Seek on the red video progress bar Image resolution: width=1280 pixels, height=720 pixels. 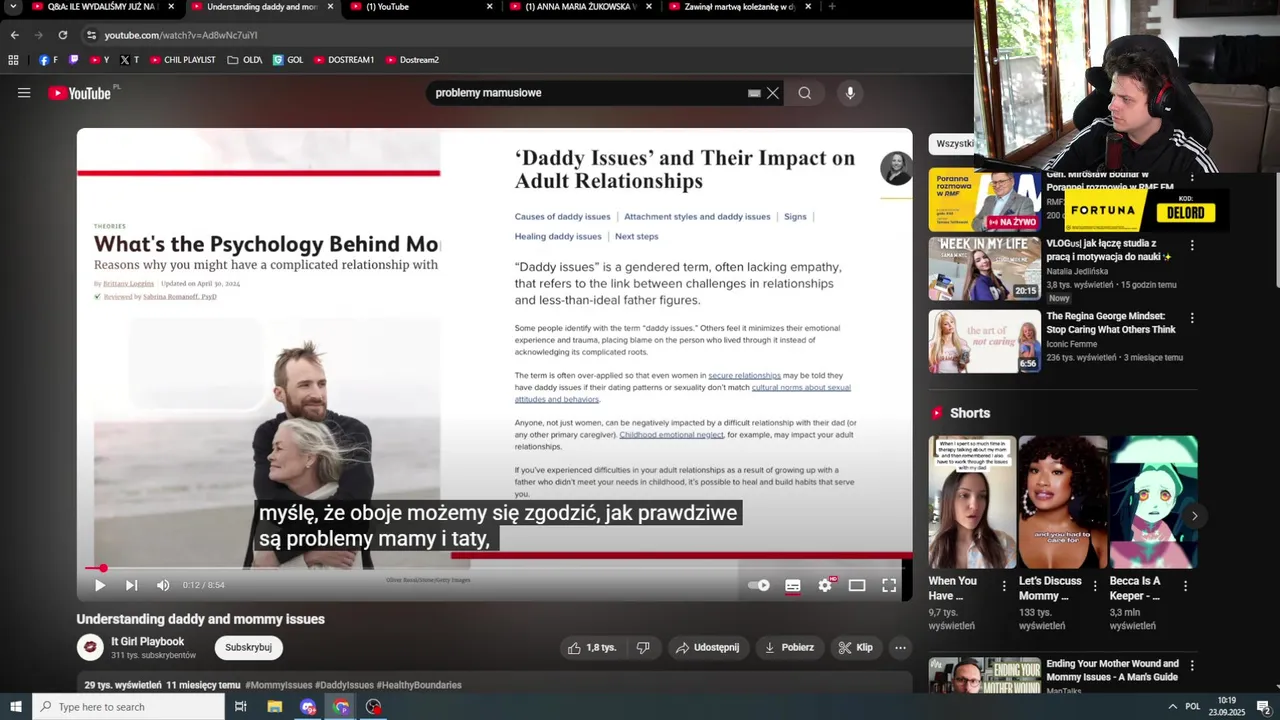pyautogui.click(x=495, y=568)
